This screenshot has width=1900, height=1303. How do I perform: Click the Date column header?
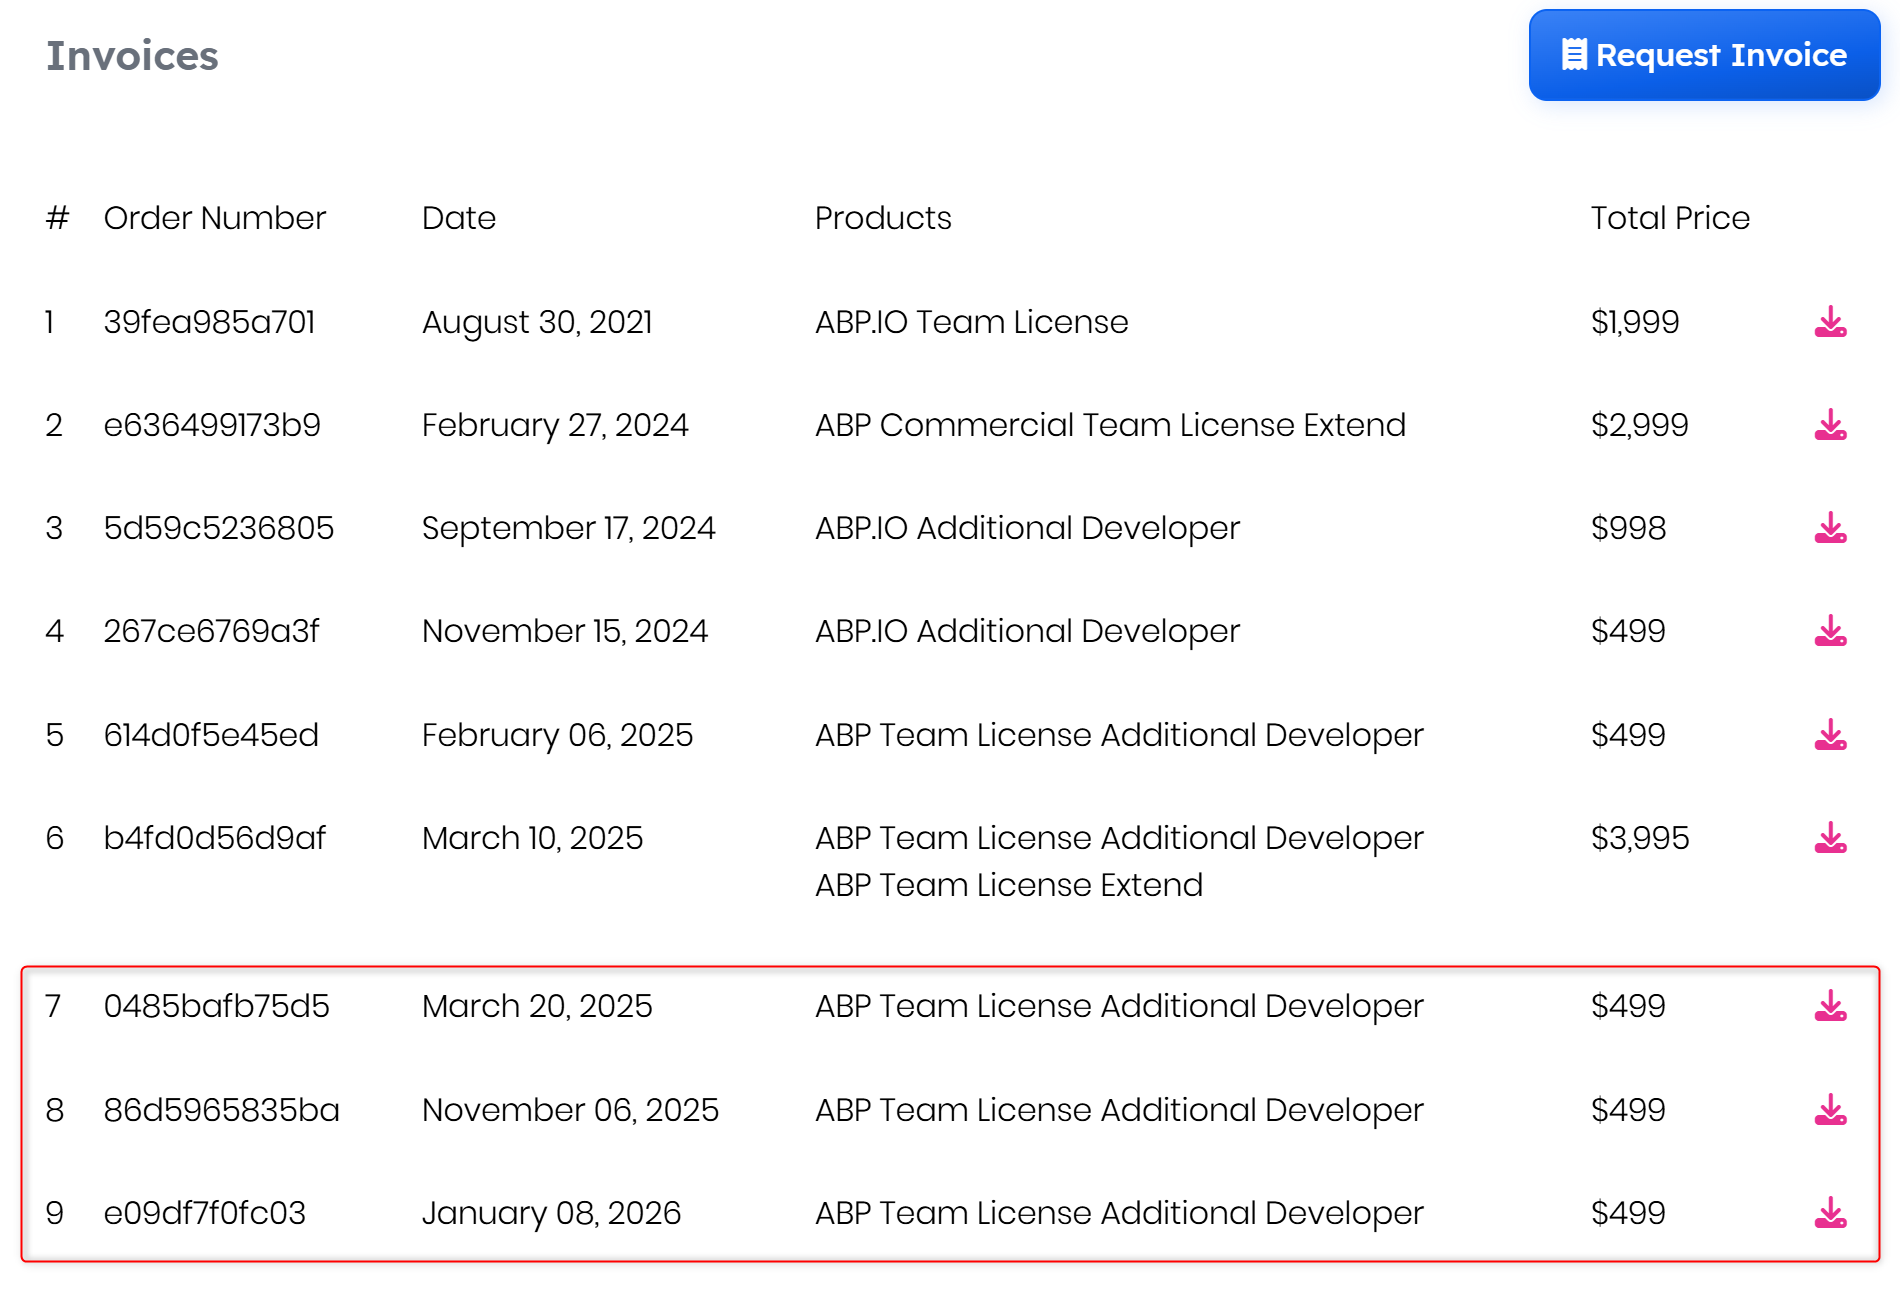458,218
